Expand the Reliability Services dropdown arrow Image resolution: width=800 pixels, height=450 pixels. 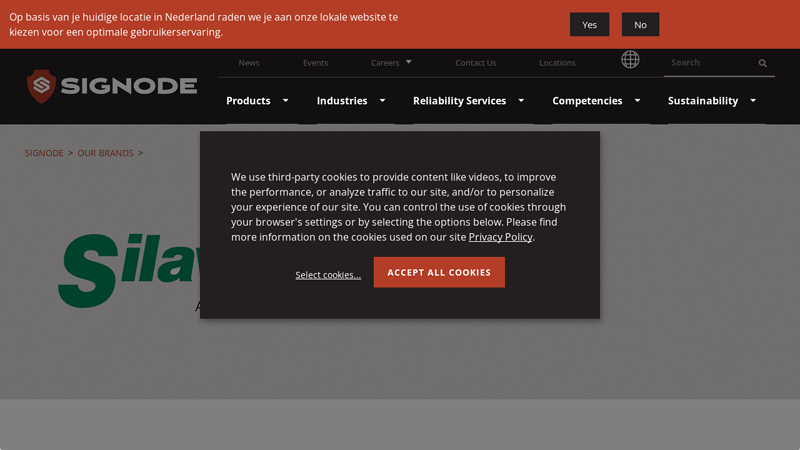pyautogui.click(x=521, y=101)
